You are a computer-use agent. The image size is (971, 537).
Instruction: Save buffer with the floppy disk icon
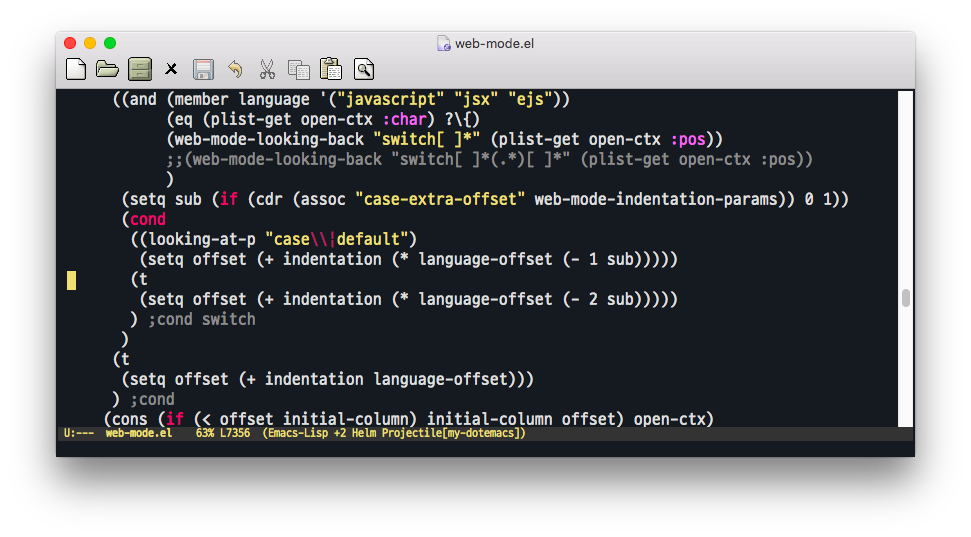[x=203, y=69]
